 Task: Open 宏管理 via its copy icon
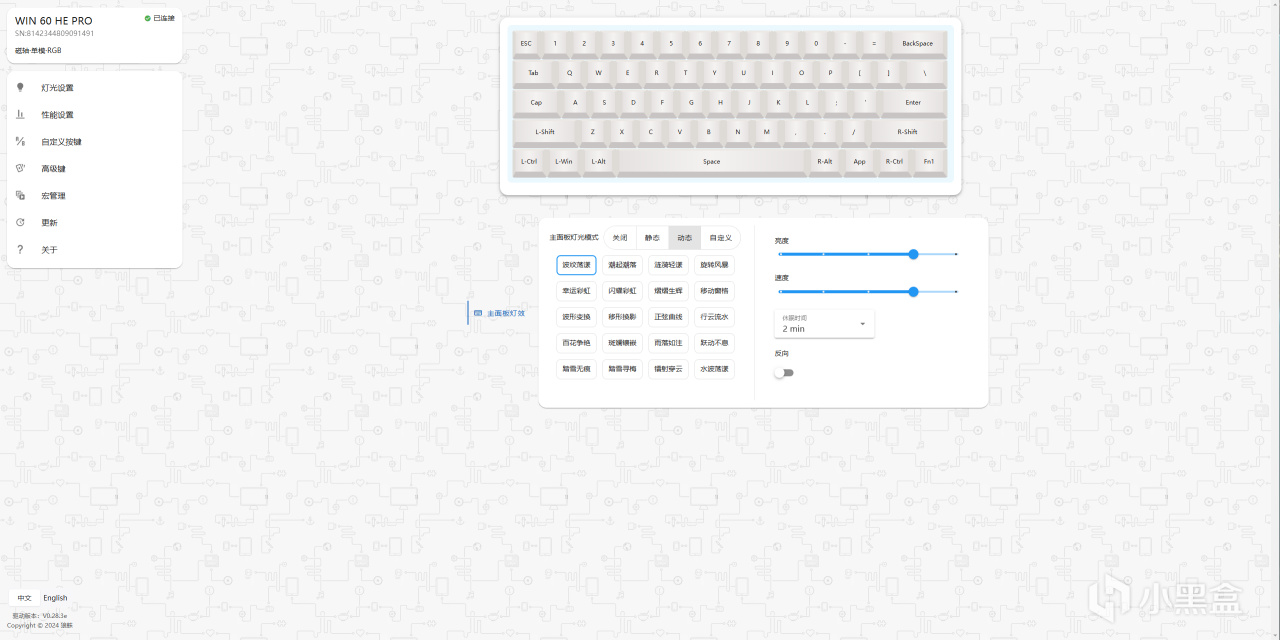[20, 196]
